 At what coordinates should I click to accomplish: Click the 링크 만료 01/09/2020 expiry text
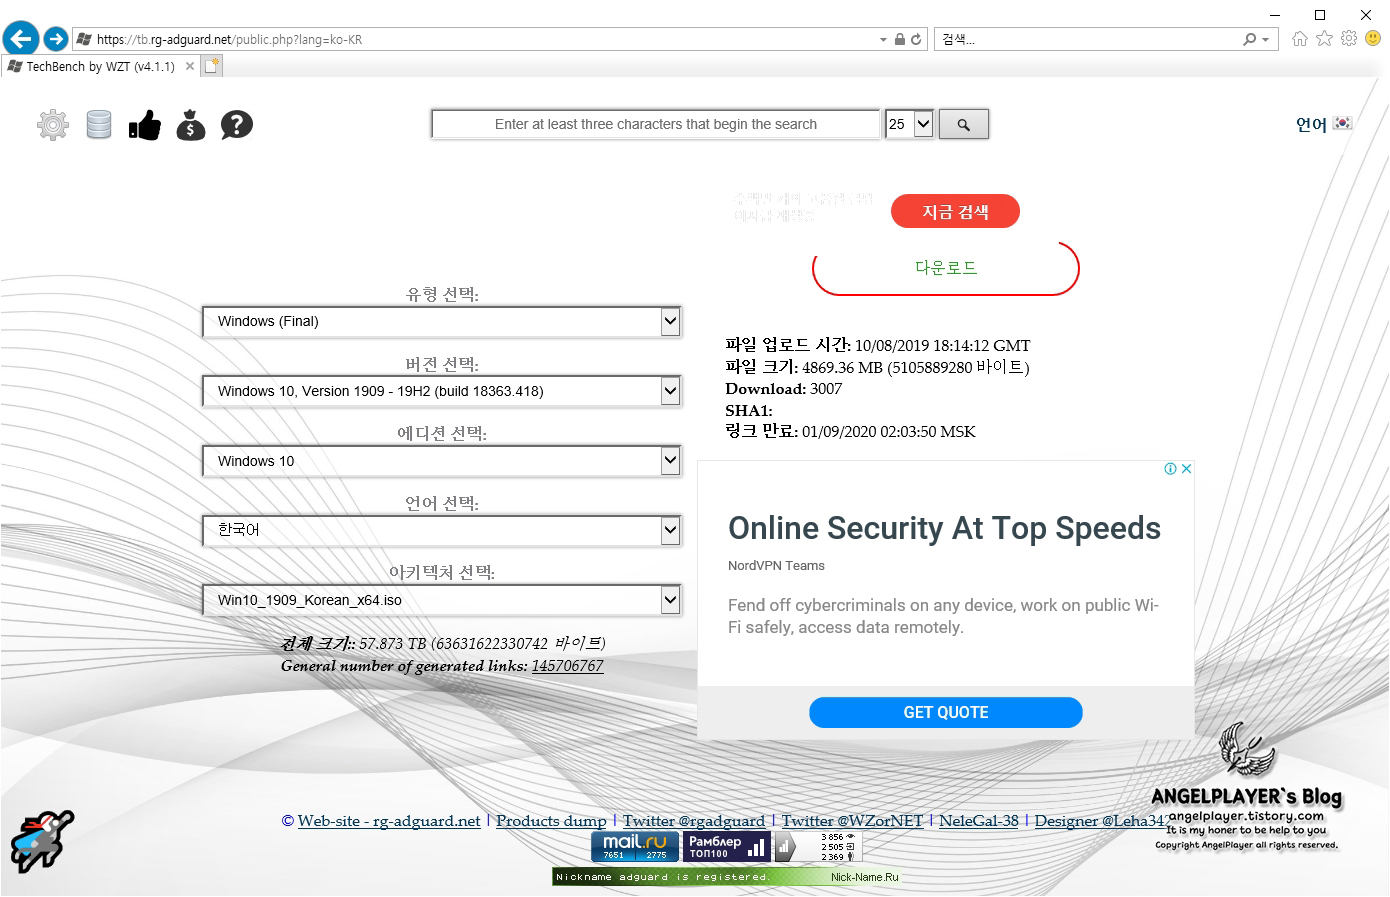(x=850, y=432)
